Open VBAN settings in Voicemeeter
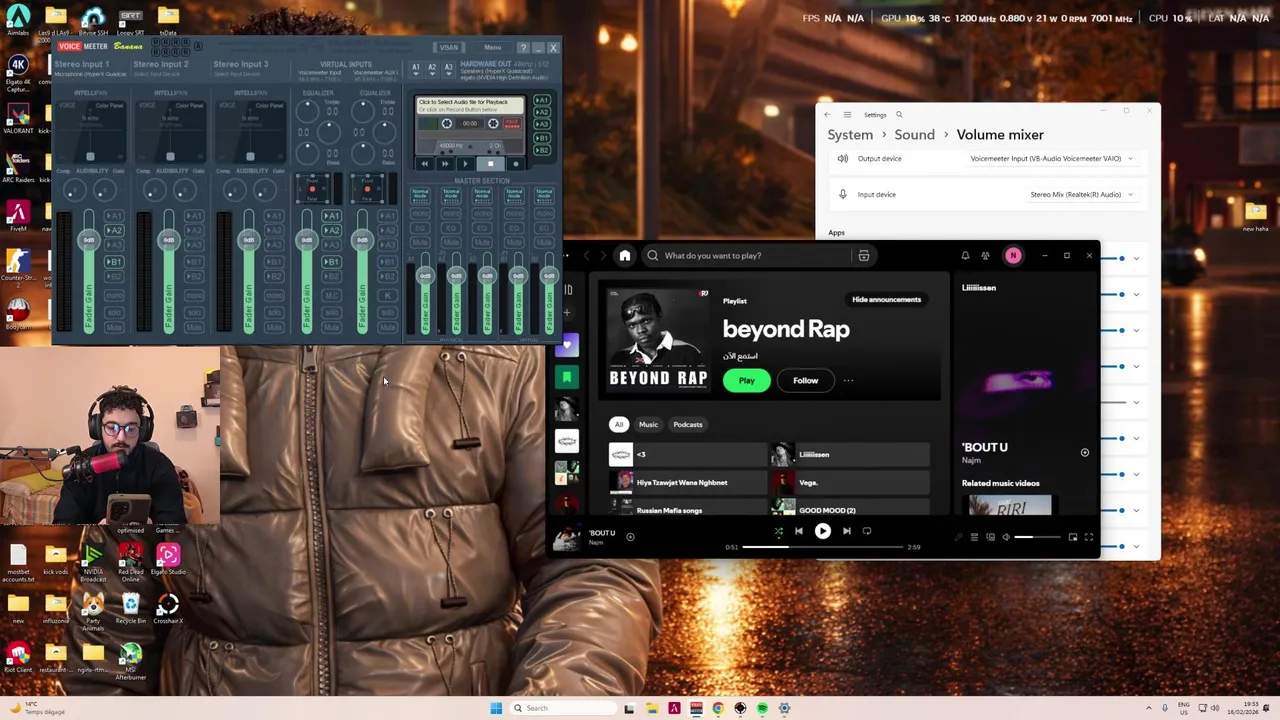Image resolution: width=1280 pixels, height=720 pixels. (449, 47)
